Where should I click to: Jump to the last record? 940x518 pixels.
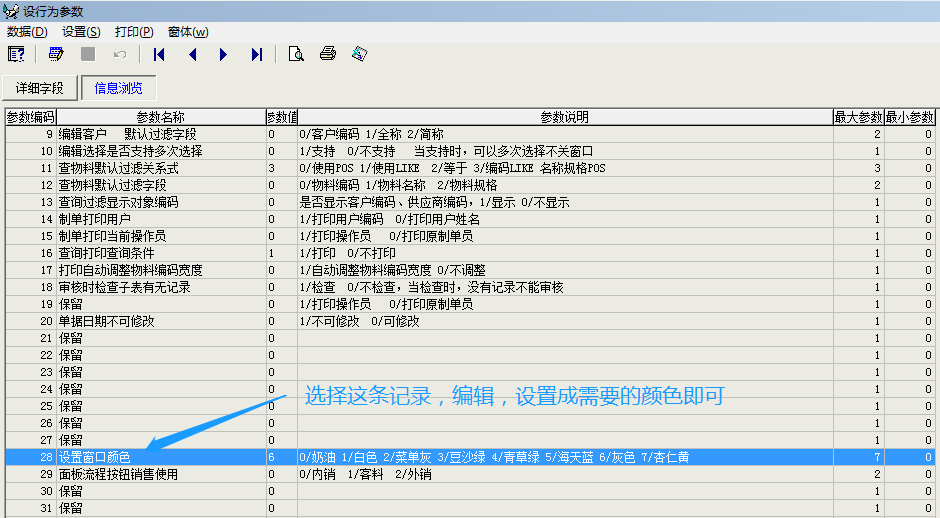pos(257,54)
